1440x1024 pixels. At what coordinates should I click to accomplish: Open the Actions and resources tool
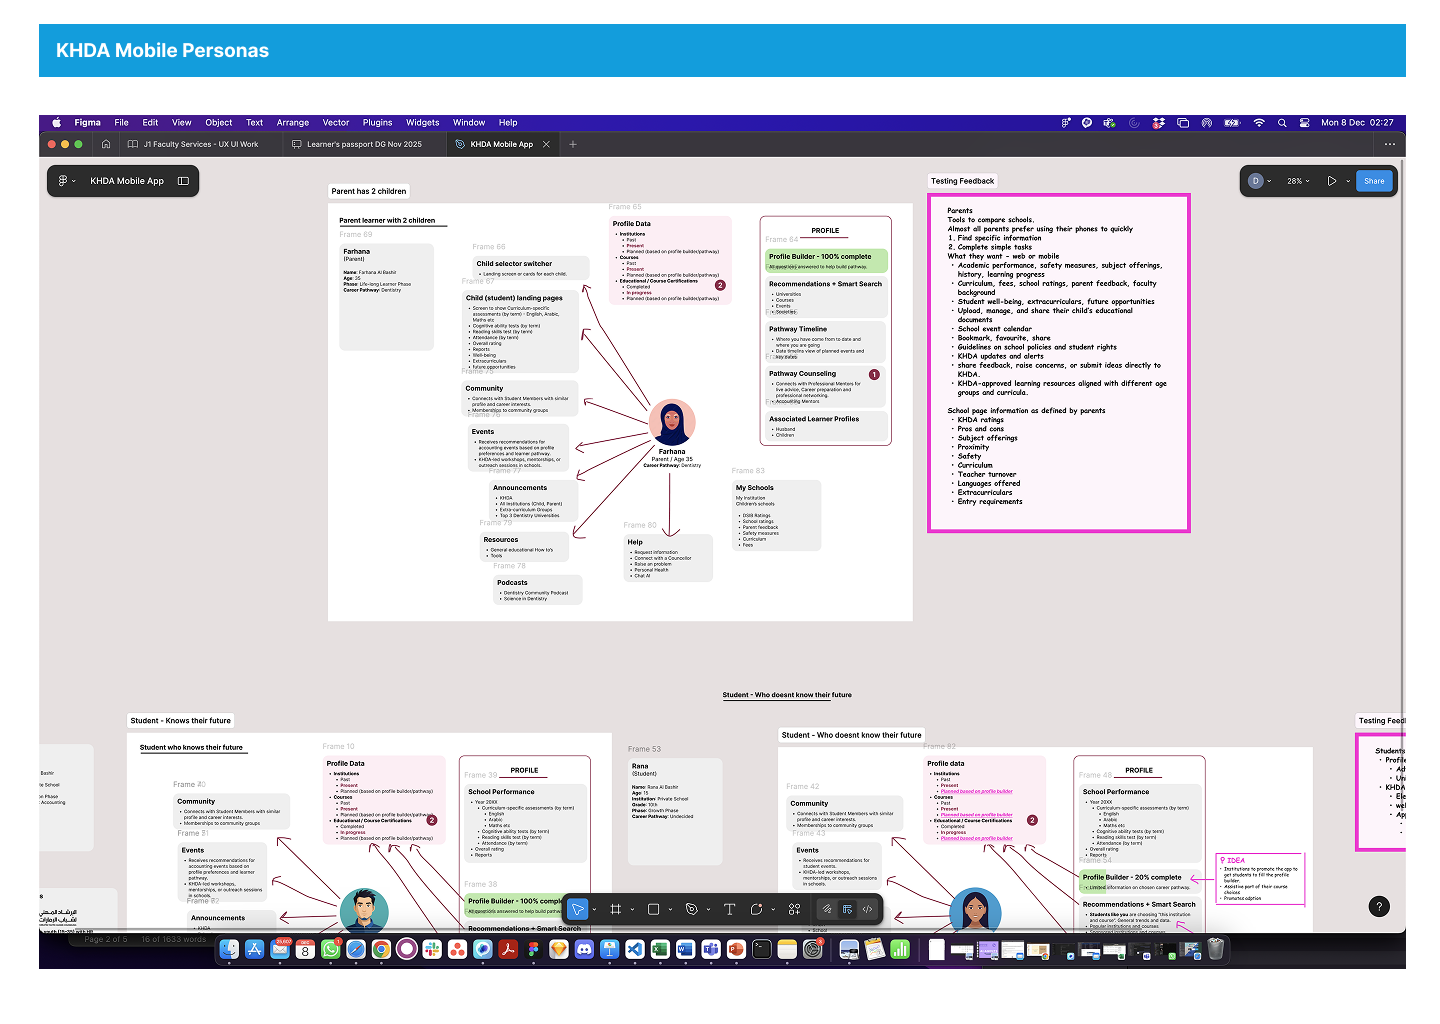point(794,909)
